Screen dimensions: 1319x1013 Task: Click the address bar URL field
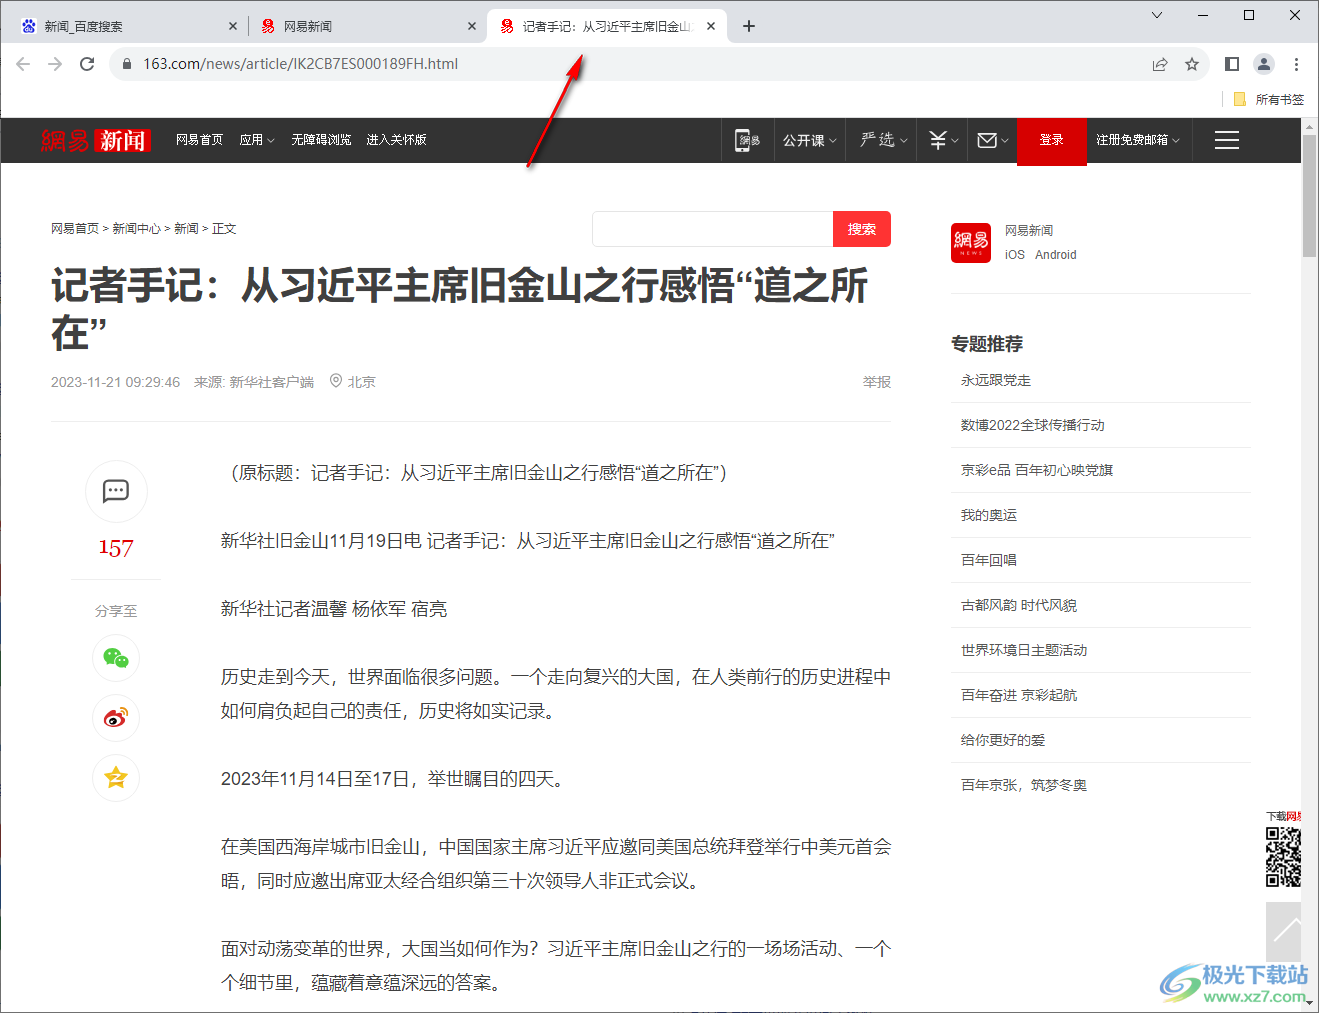[640, 64]
